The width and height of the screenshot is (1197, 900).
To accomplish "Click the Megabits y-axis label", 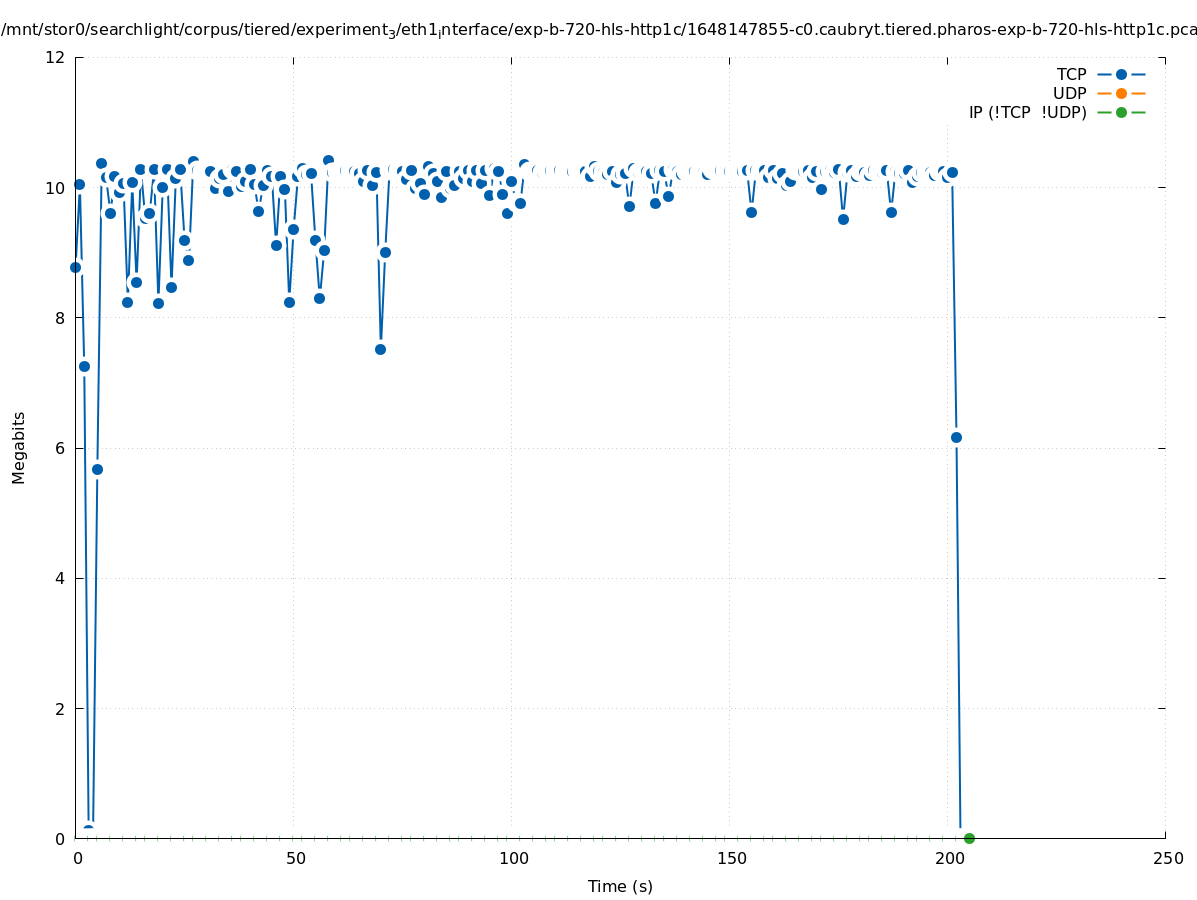I will [19, 447].
